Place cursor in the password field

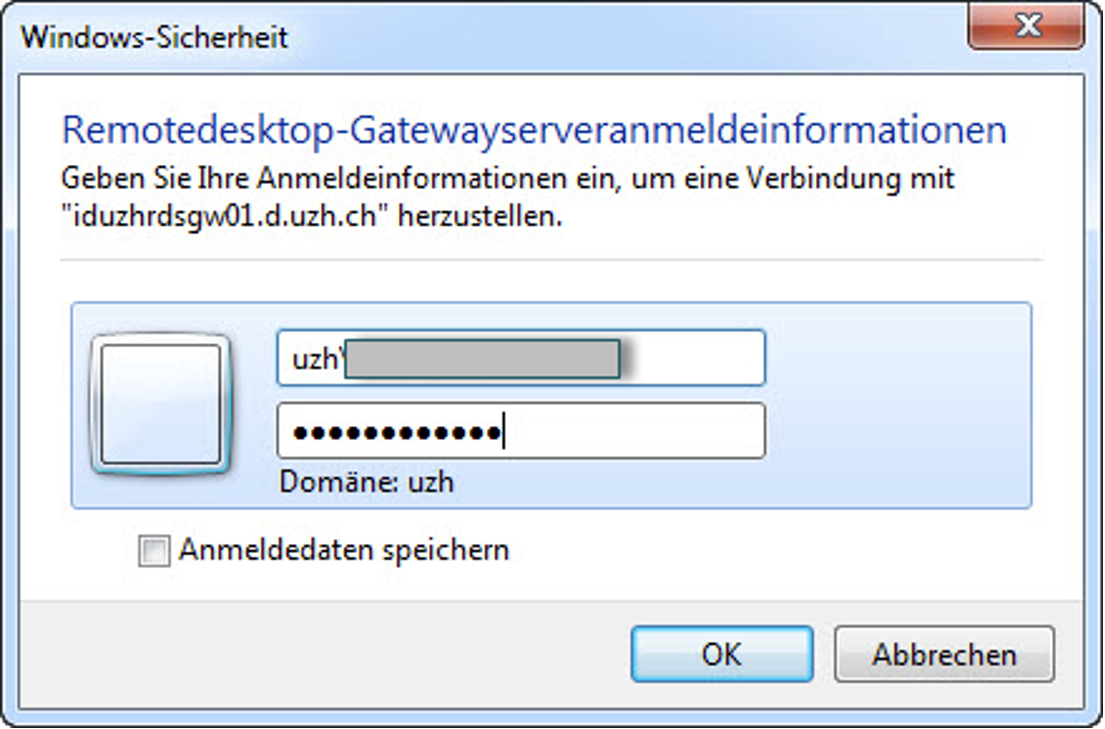point(520,431)
